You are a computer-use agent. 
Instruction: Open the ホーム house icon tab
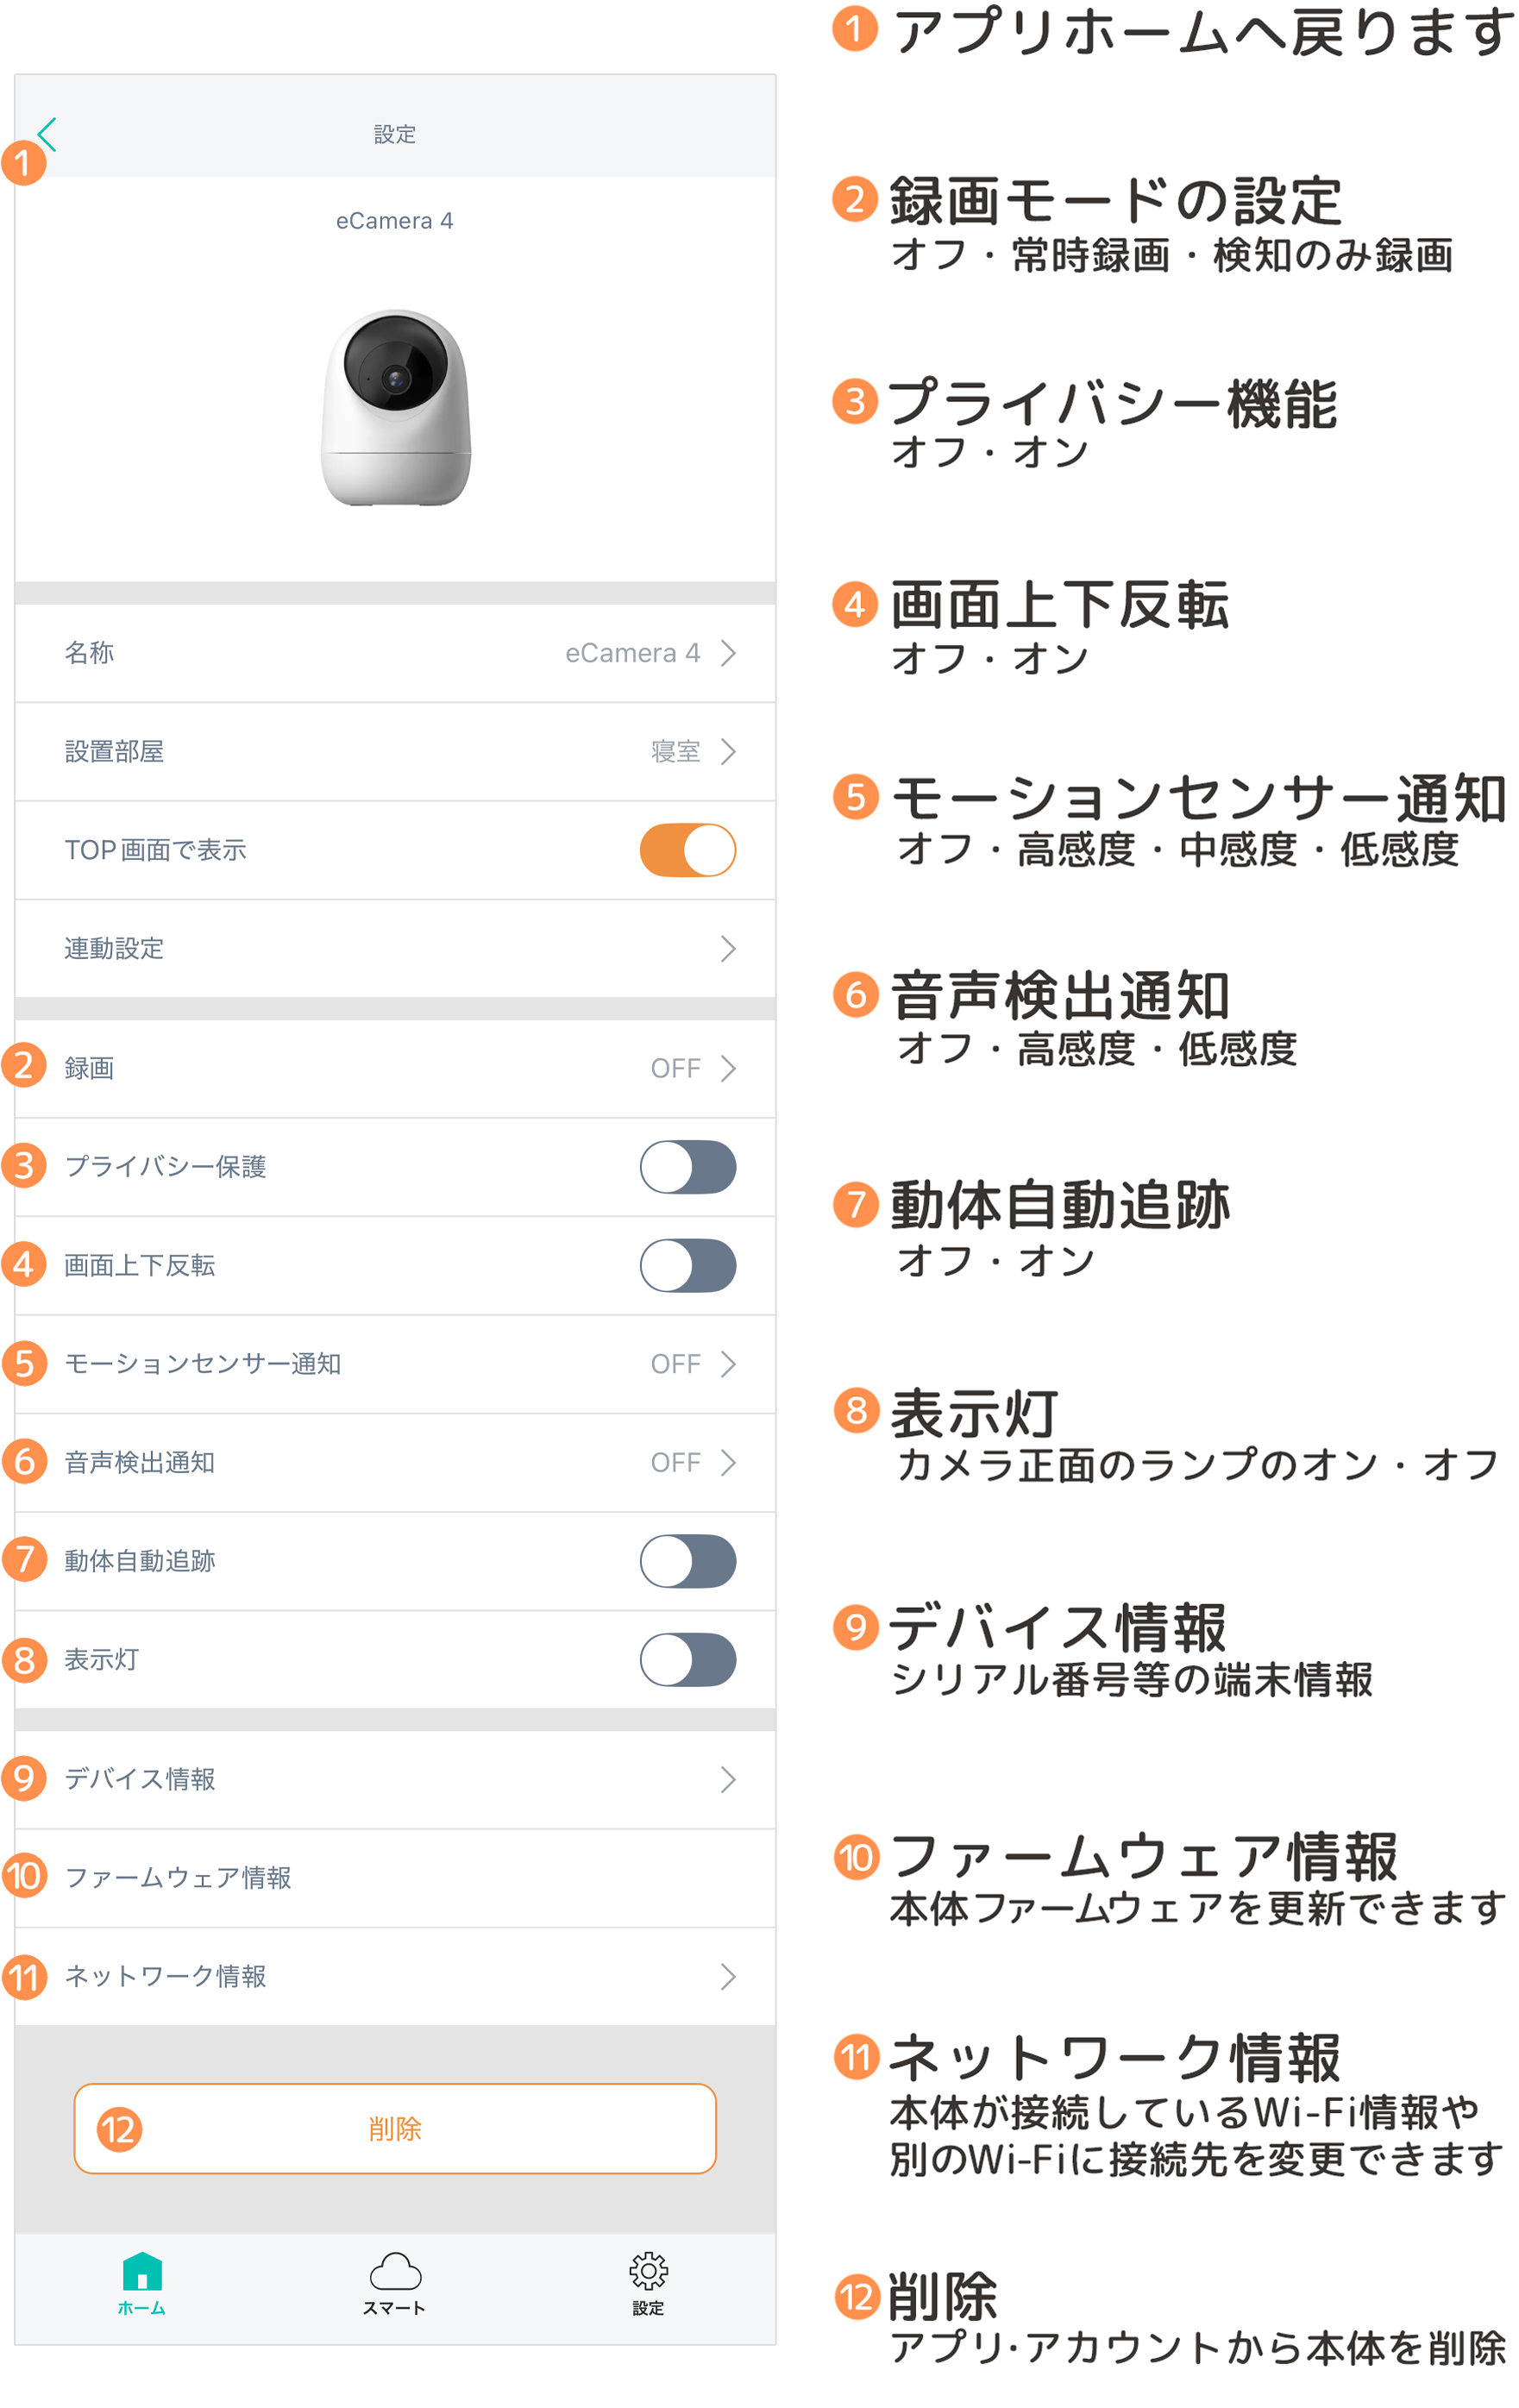click(x=142, y=2283)
